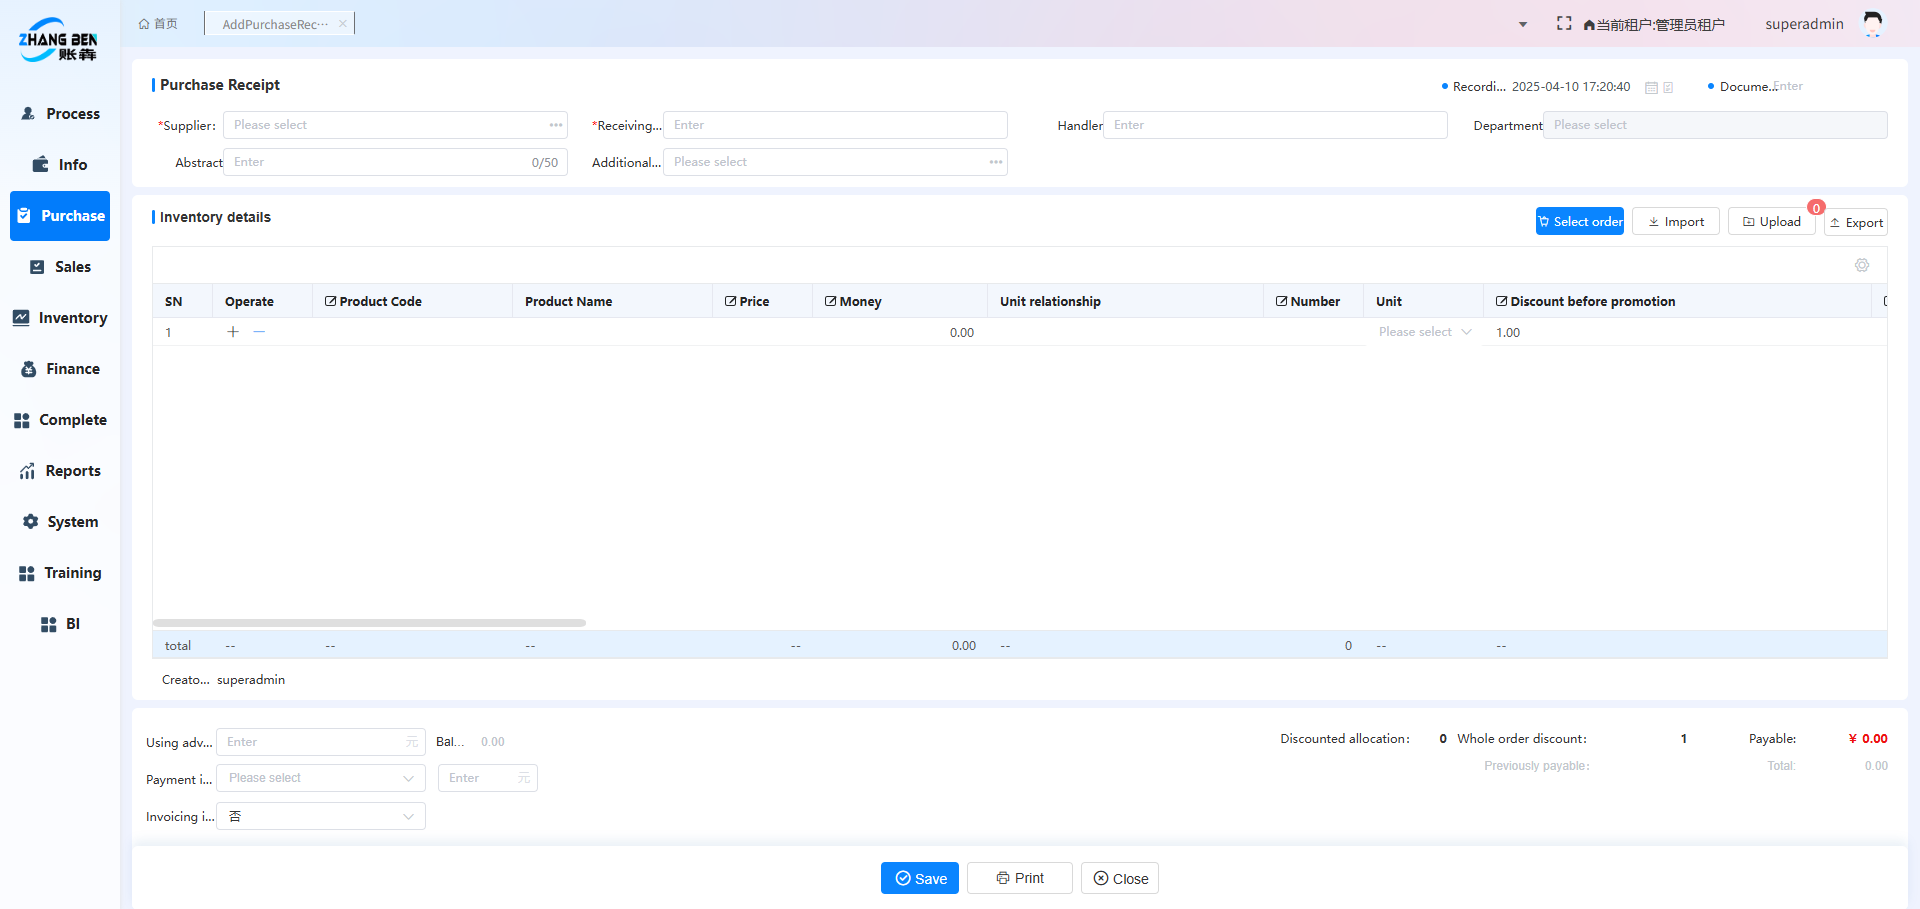Switch to the home tab

(158, 24)
